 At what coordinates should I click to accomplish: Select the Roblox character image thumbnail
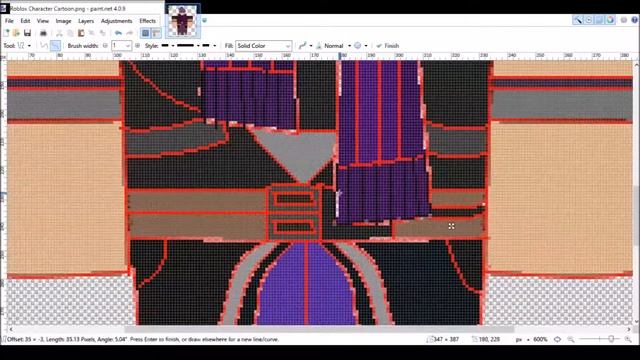pos(183,20)
